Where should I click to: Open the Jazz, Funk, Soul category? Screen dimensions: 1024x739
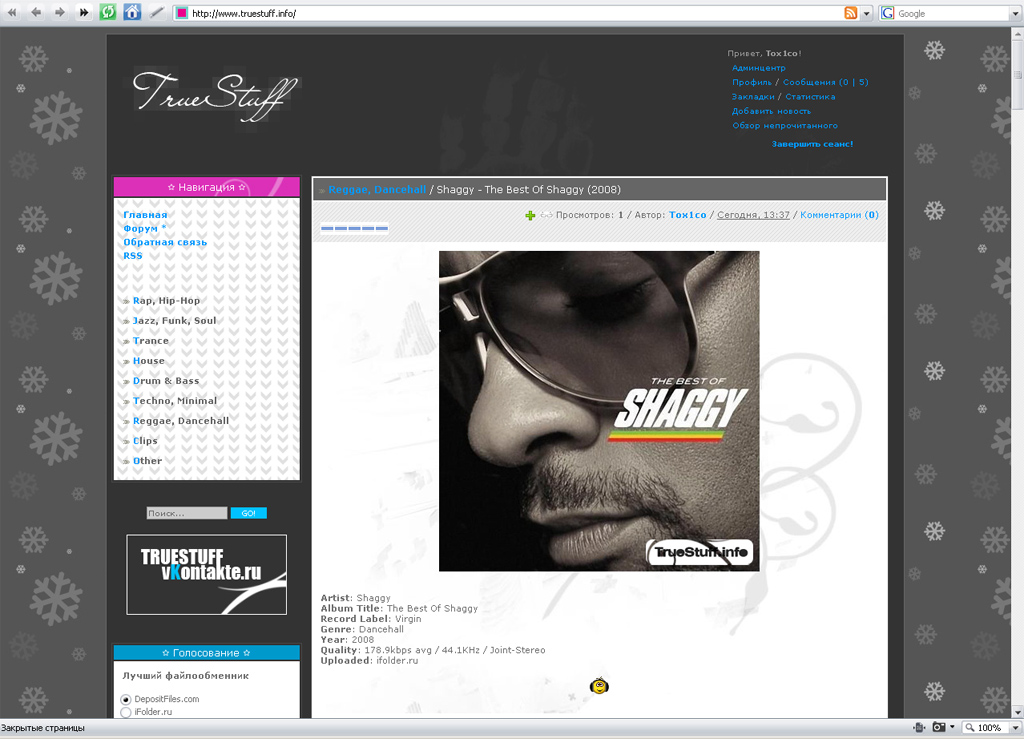[174, 321]
